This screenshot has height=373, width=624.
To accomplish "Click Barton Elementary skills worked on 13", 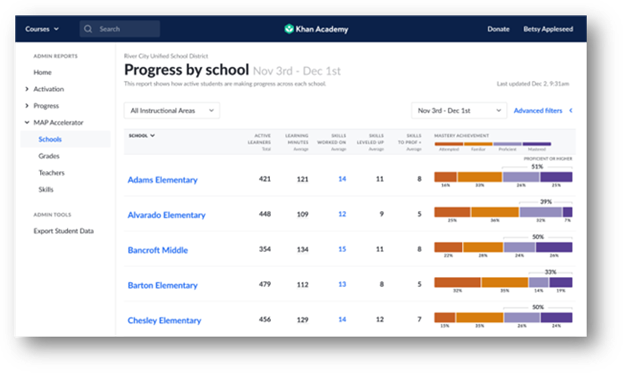I will tap(342, 284).
